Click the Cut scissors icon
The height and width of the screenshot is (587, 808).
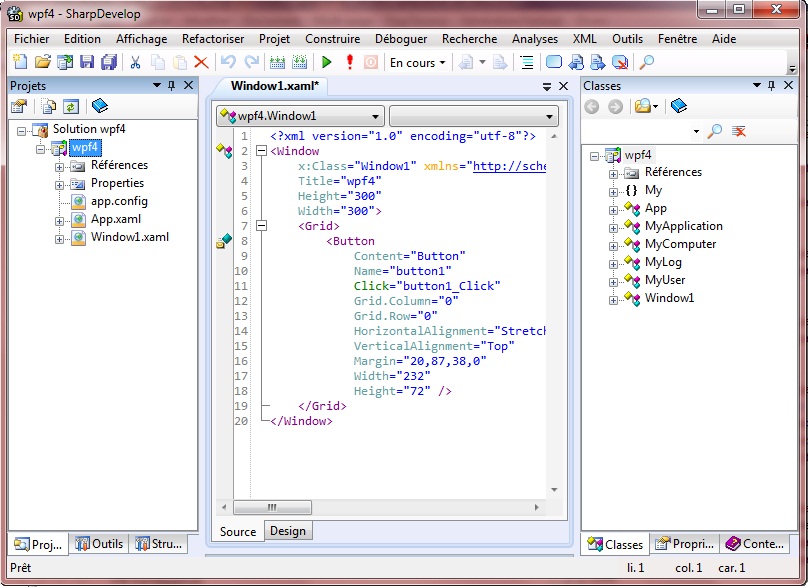tap(135, 63)
